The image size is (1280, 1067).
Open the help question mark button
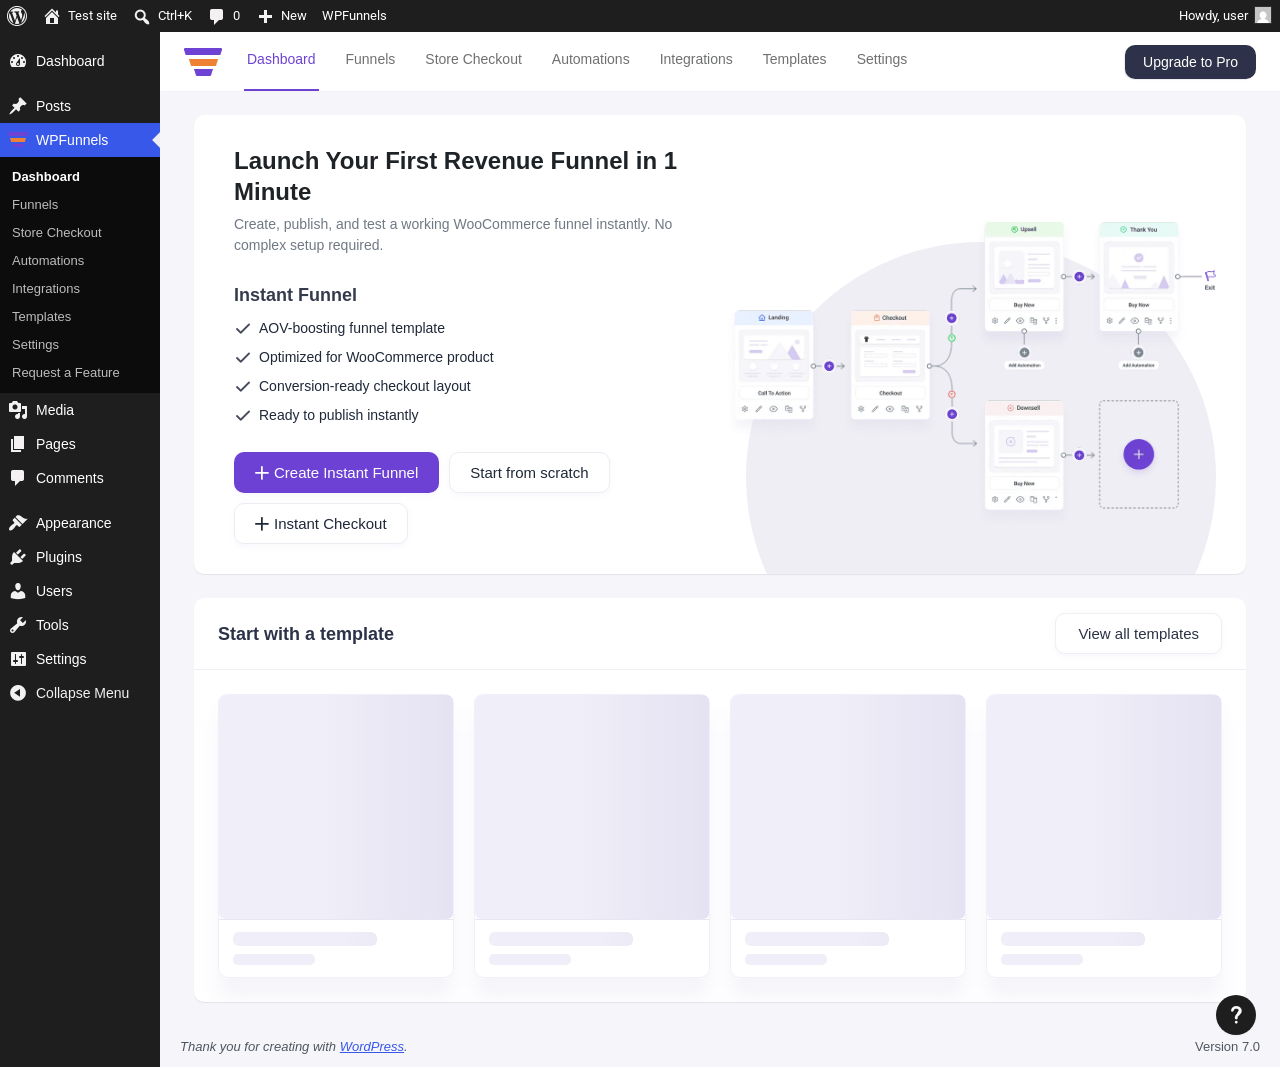(1236, 1015)
